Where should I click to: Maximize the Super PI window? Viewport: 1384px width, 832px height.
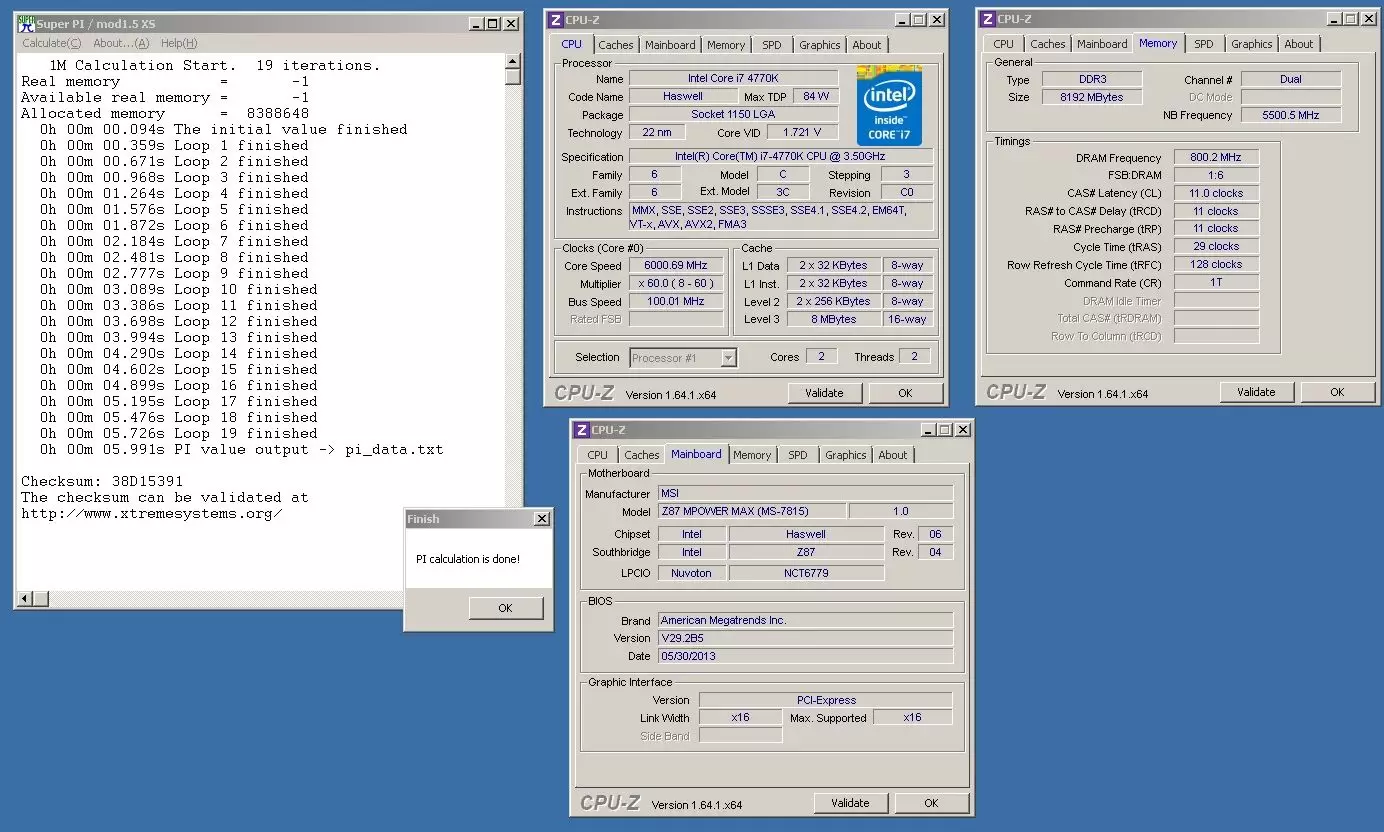click(x=492, y=24)
